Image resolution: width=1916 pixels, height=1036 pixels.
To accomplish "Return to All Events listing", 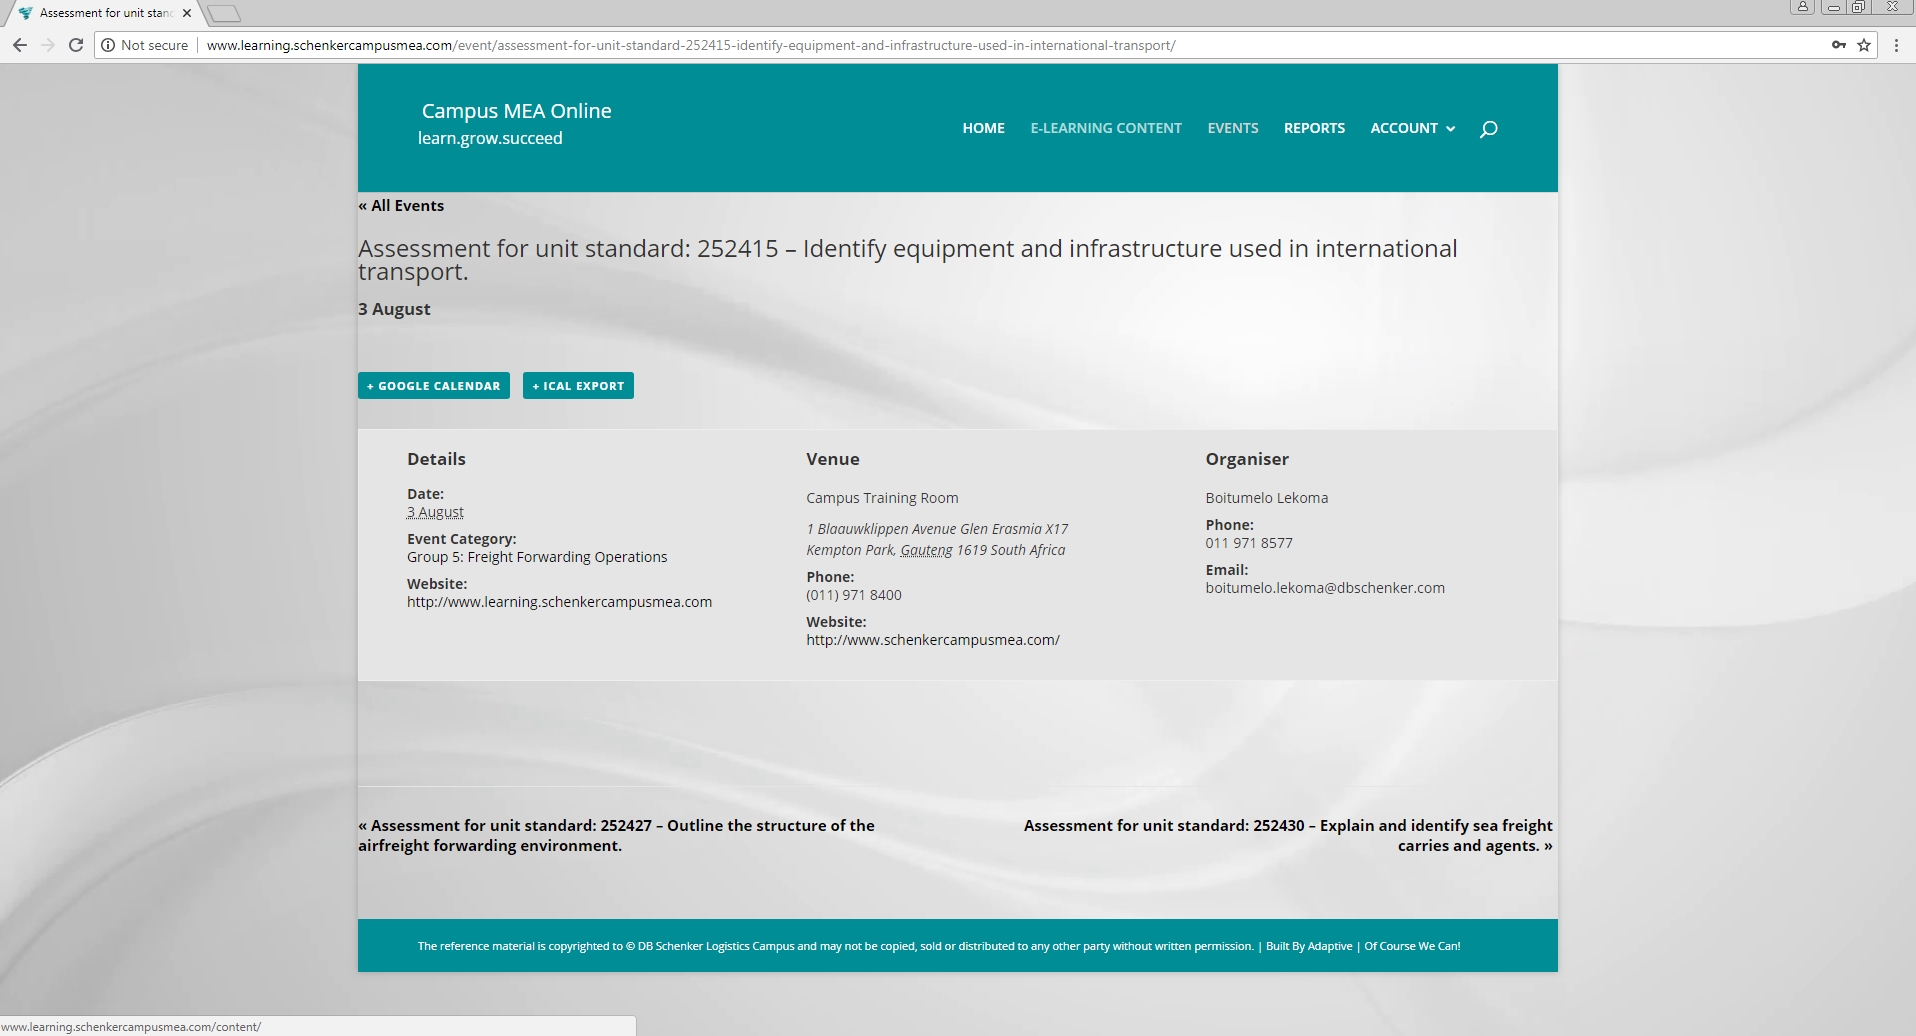I will coord(401,206).
